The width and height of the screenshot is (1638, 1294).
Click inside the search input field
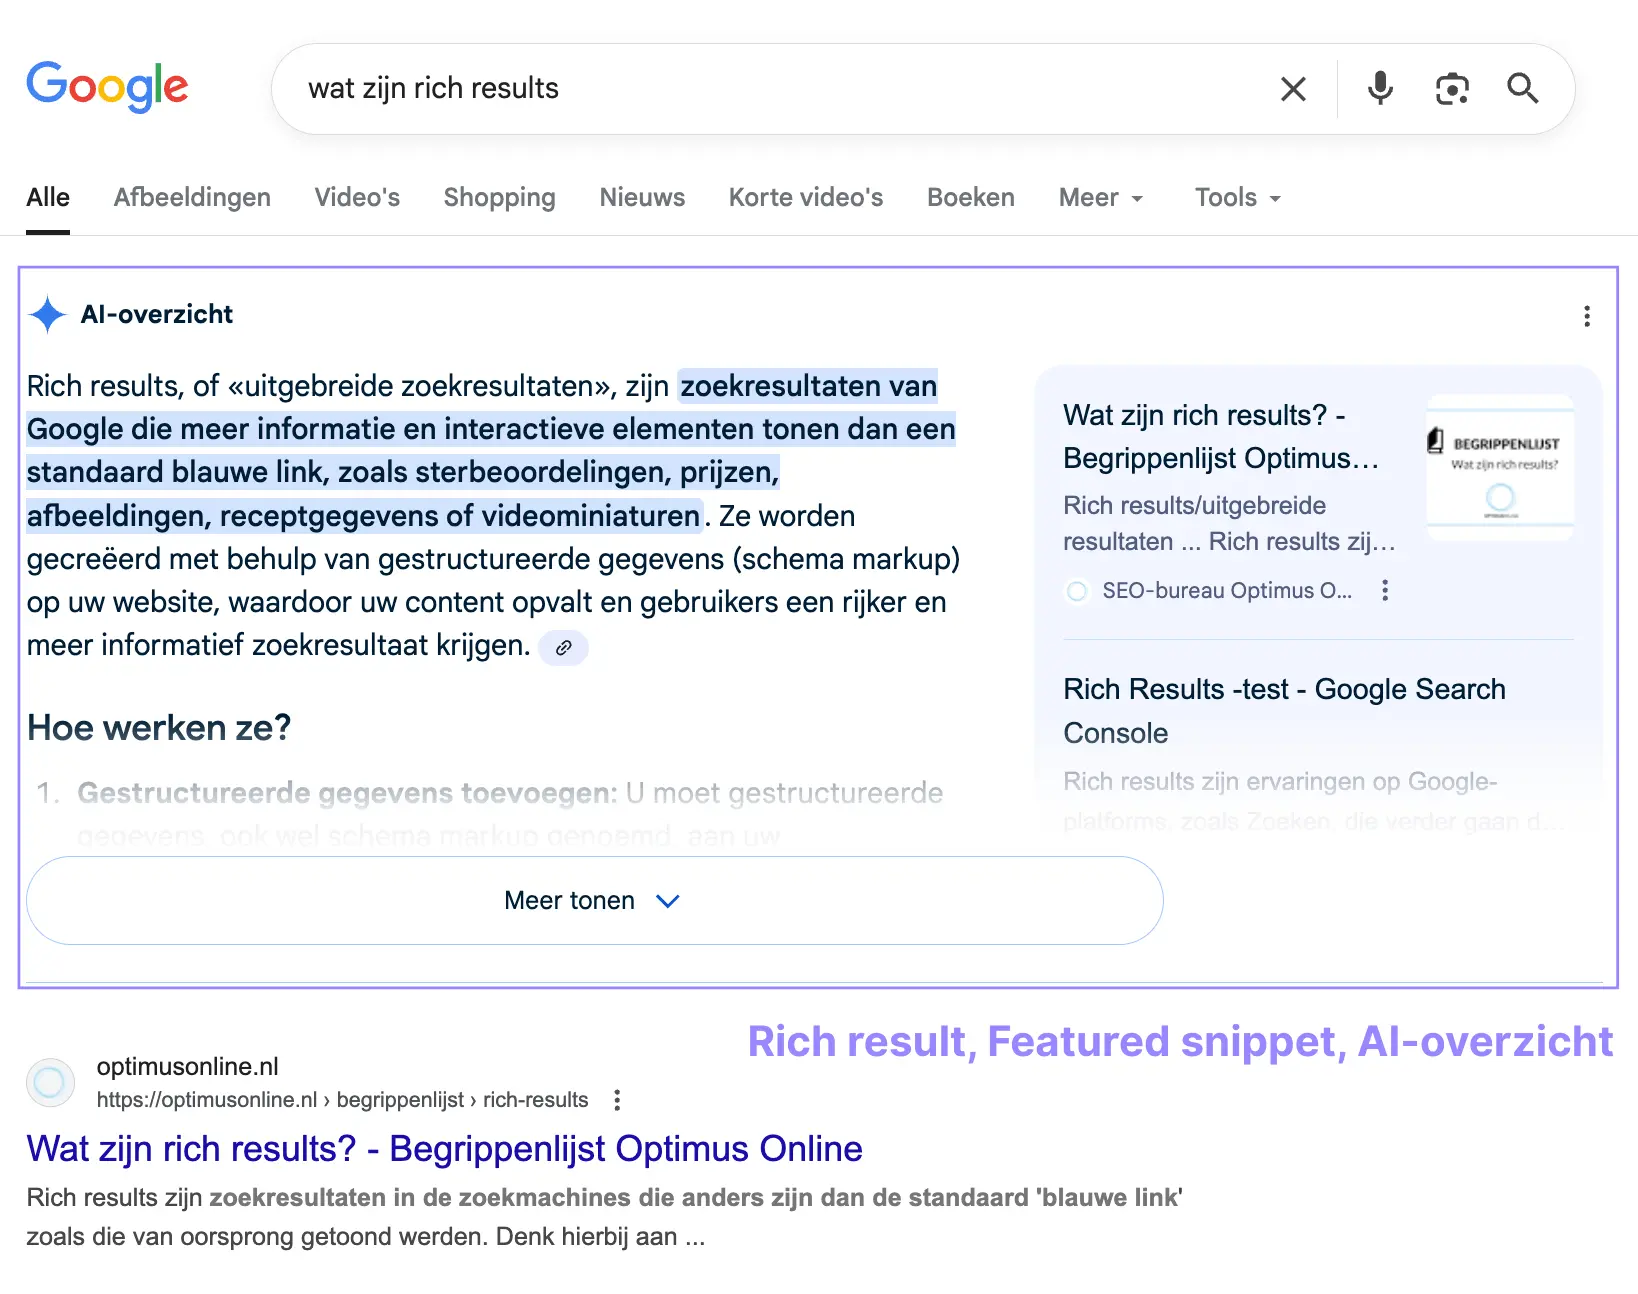tap(700, 88)
